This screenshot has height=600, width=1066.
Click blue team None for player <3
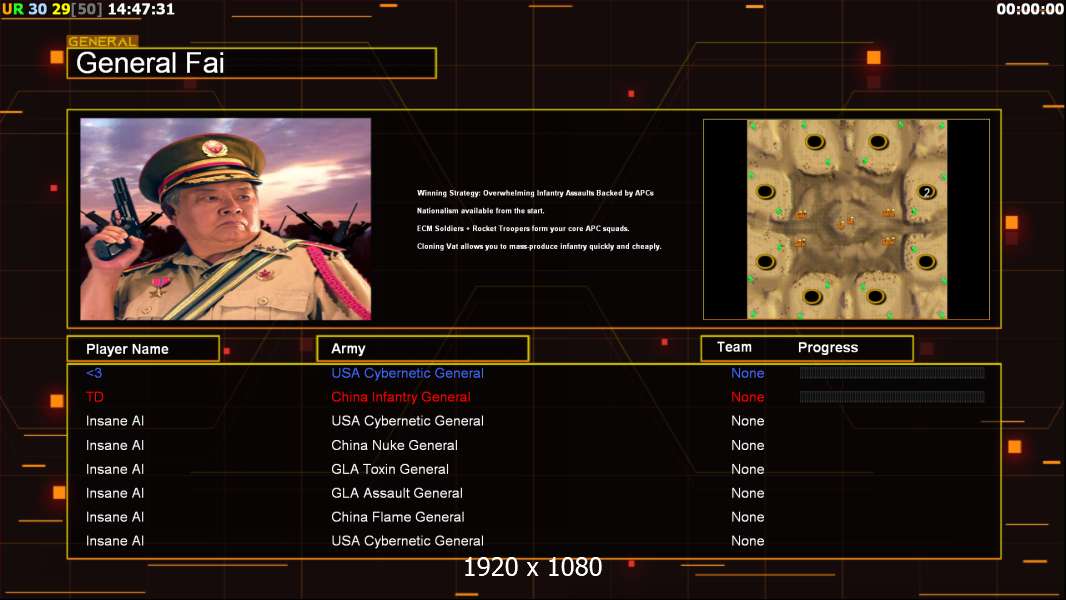click(747, 373)
